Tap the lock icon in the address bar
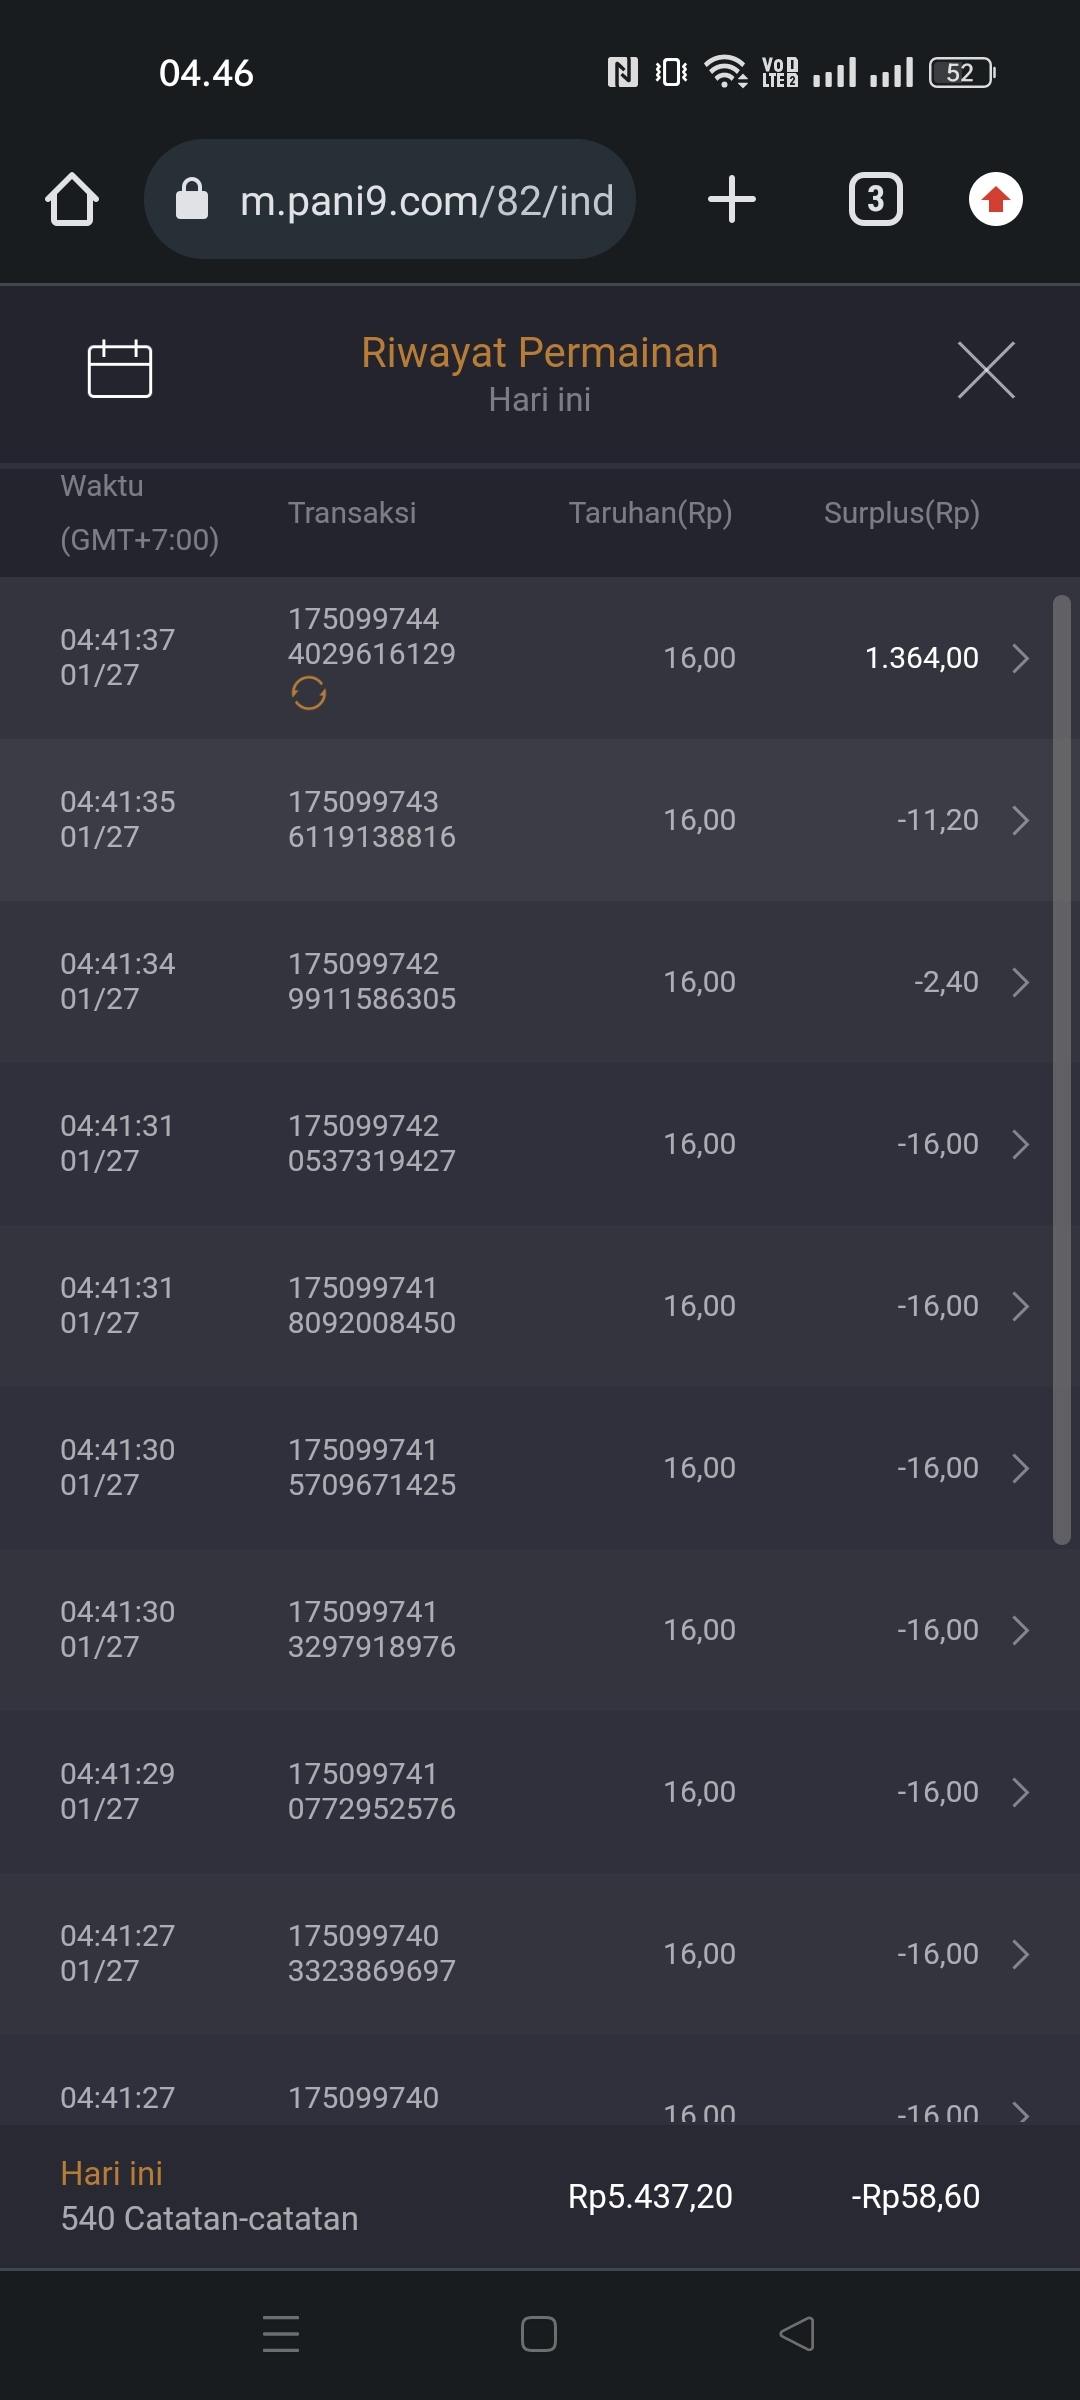The width and height of the screenshot is (1080, 2400). (192, 199)
